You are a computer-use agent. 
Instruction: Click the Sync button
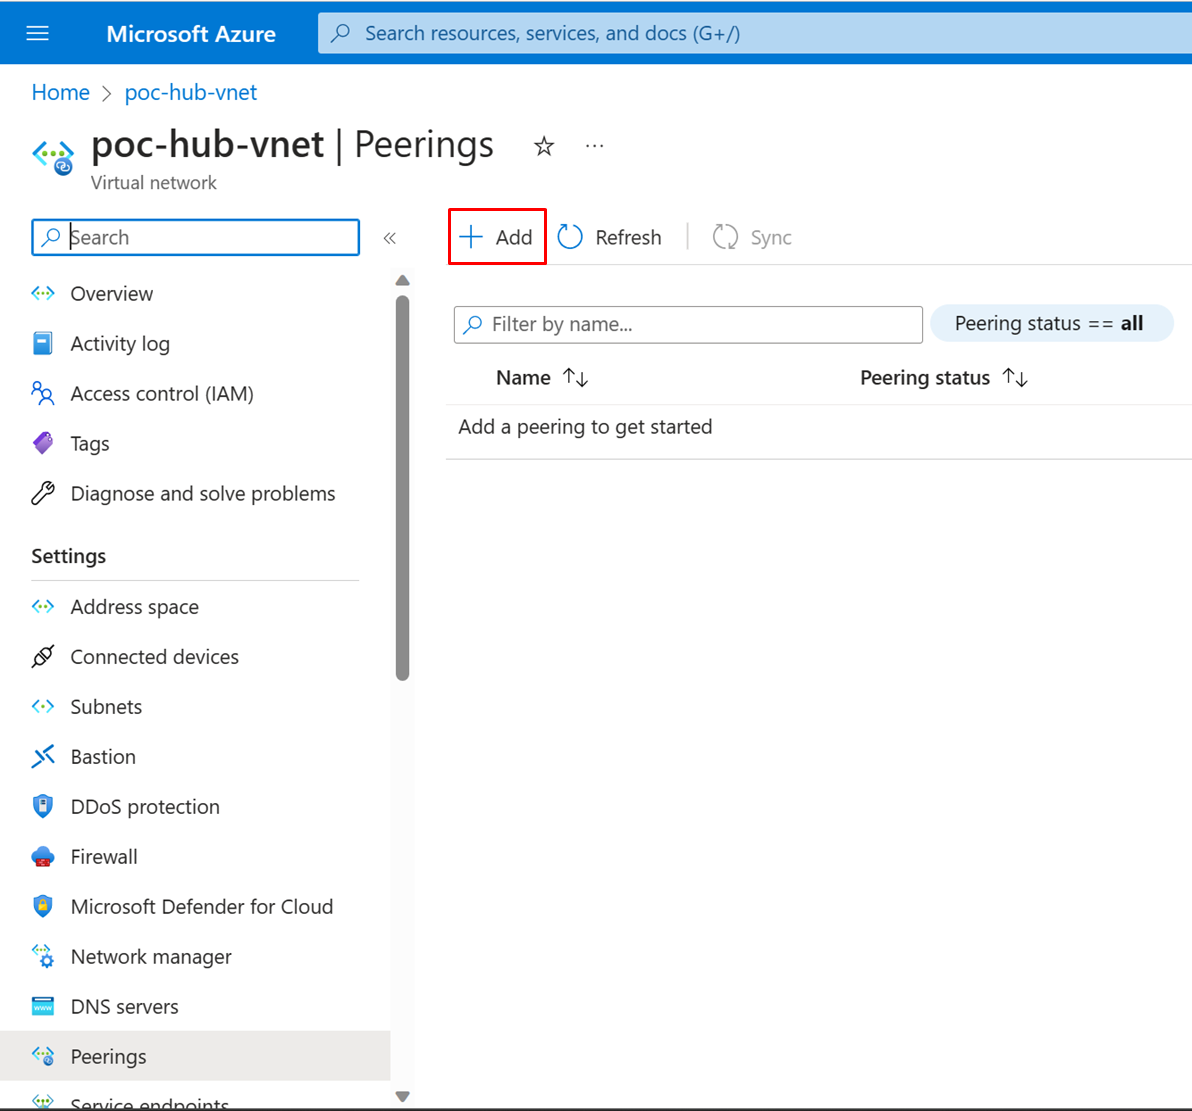point(752,237)
